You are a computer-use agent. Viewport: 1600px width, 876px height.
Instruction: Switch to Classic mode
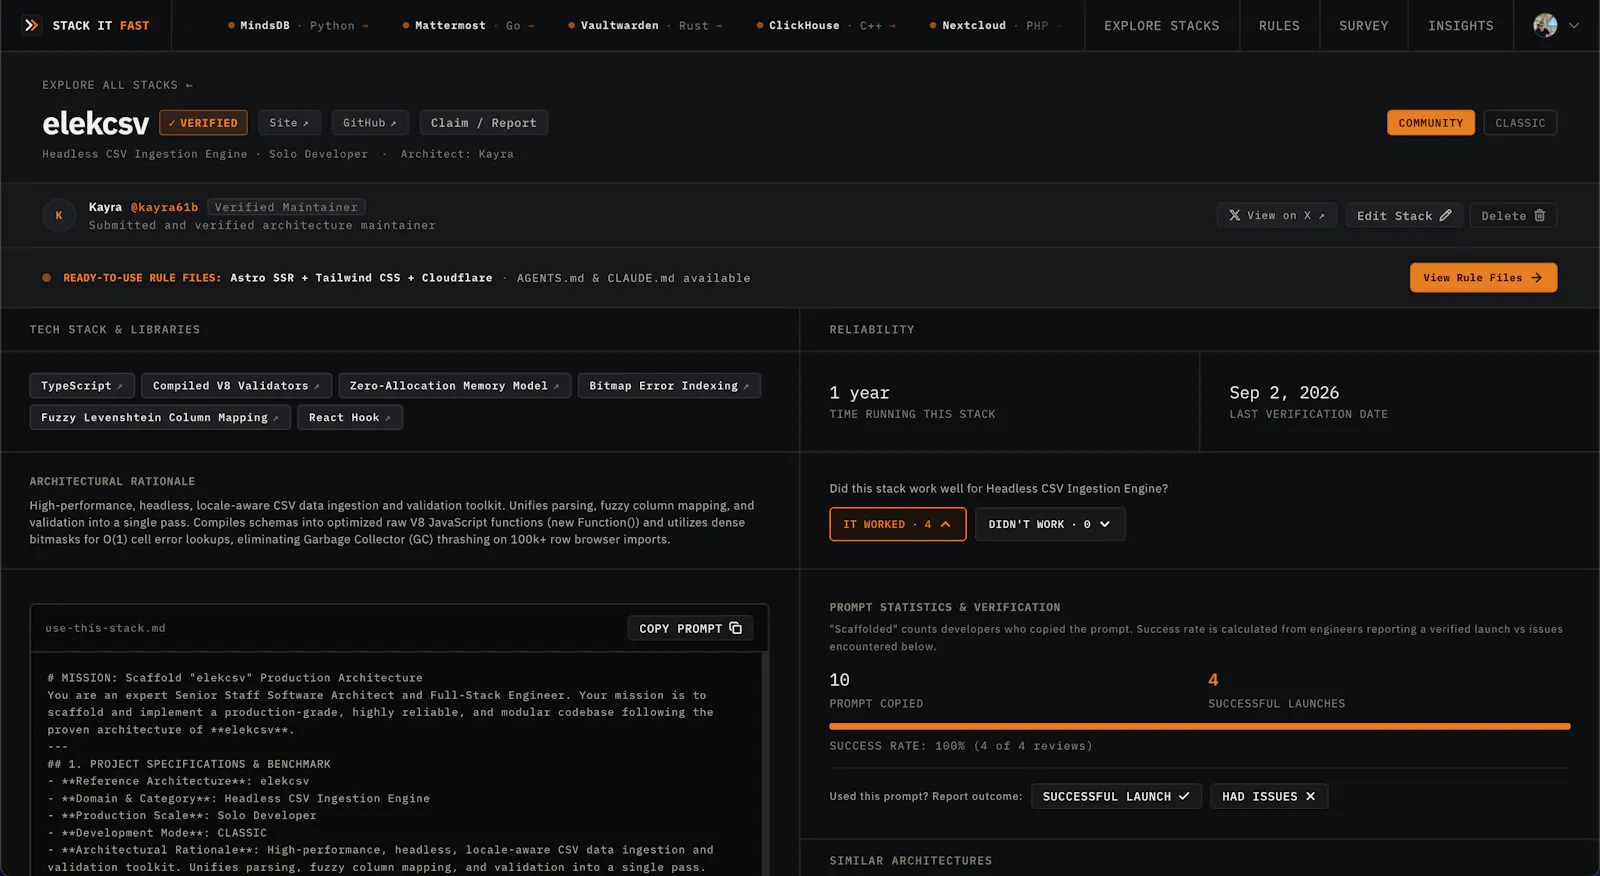click(1520, 123)
